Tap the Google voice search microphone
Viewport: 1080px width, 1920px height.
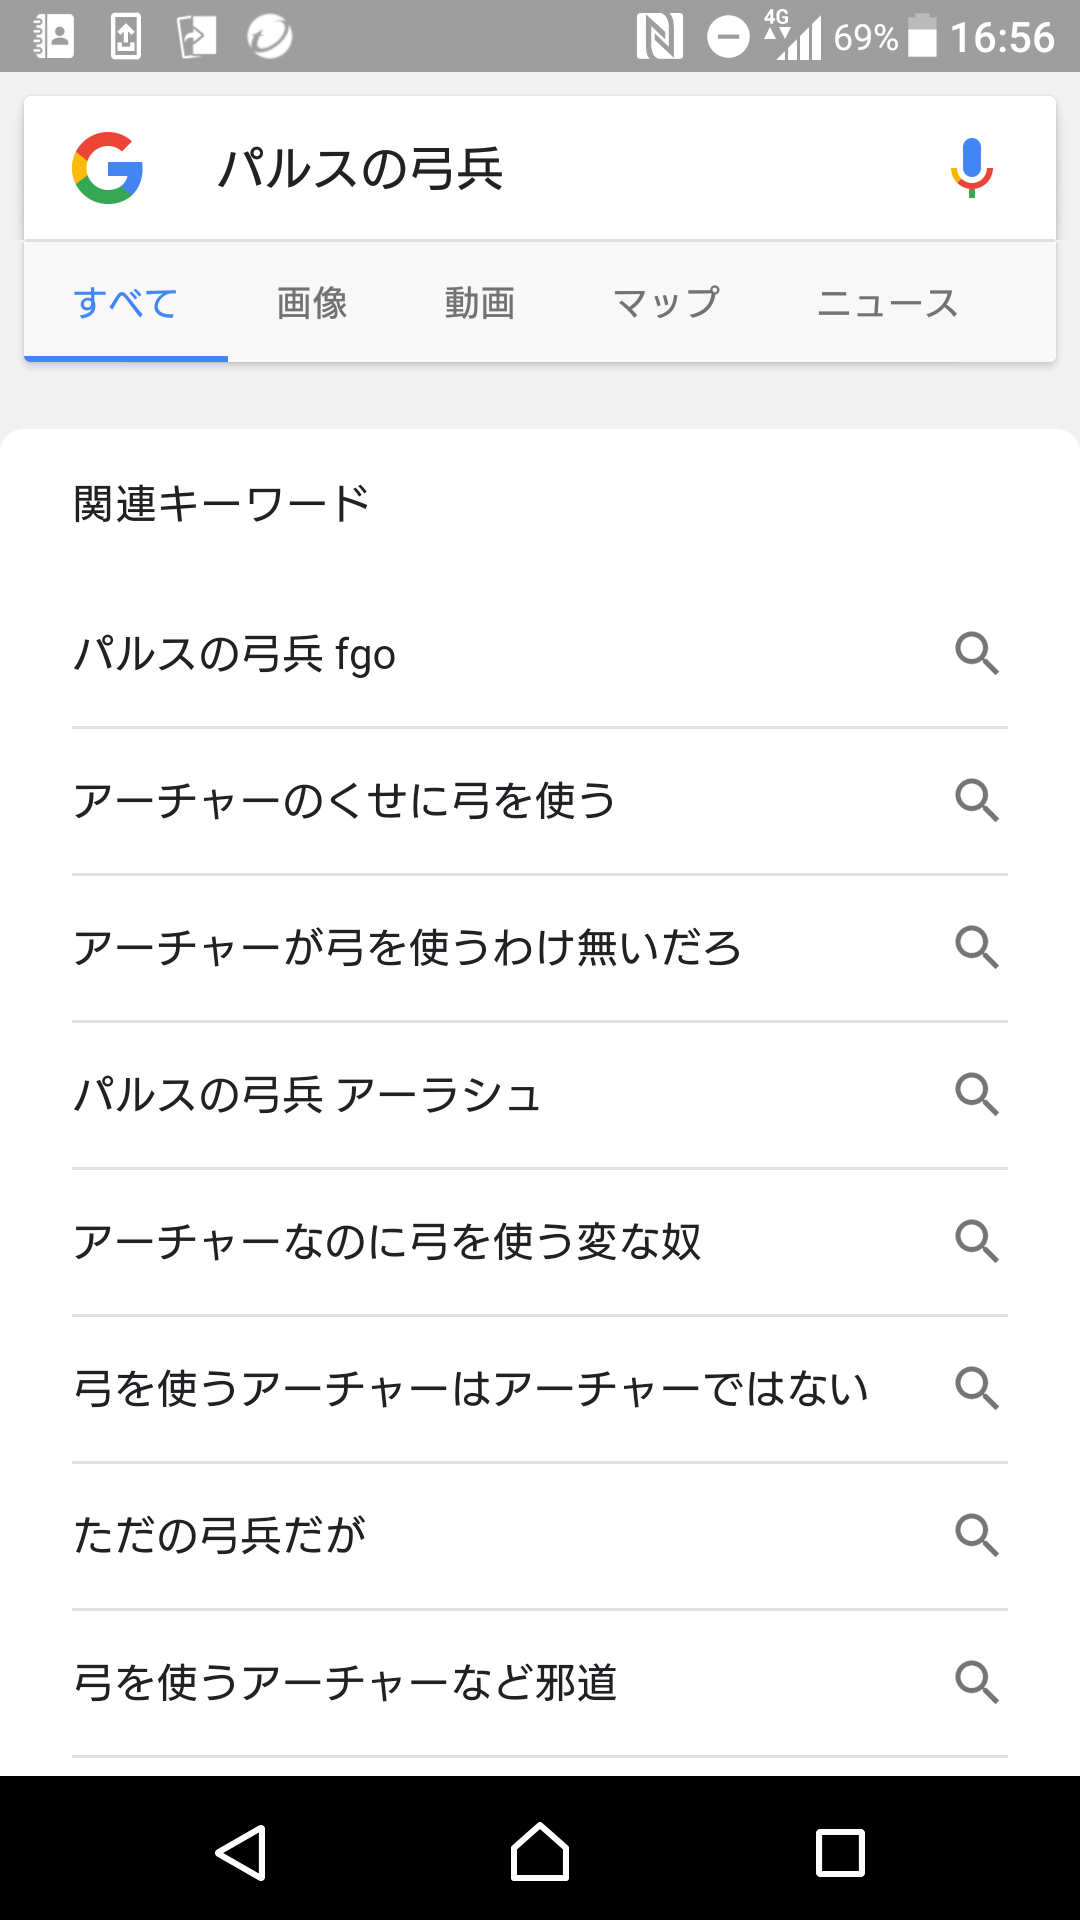(x=971, y=168)
